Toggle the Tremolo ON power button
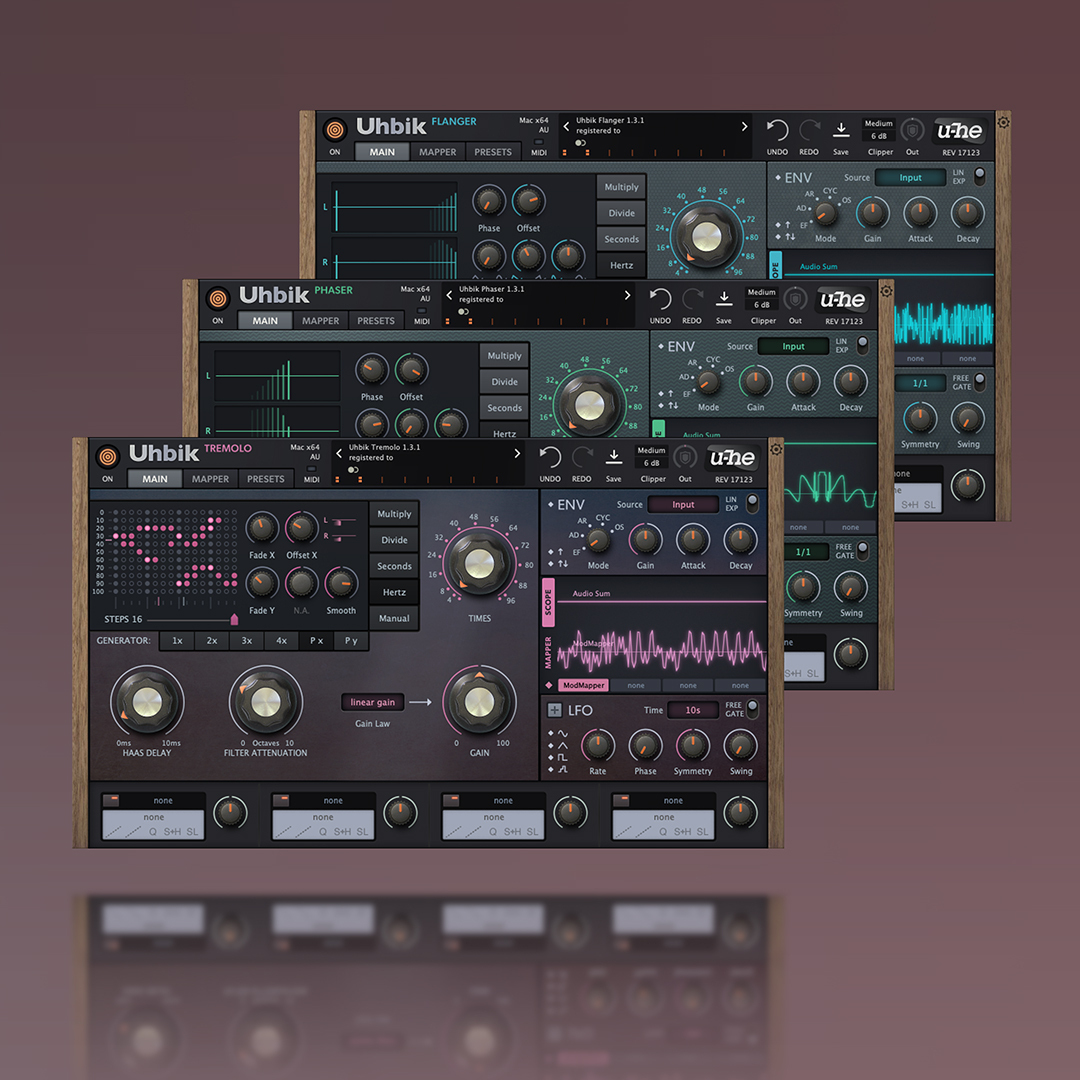The image size is (1080, 1080). coord(107,457)
